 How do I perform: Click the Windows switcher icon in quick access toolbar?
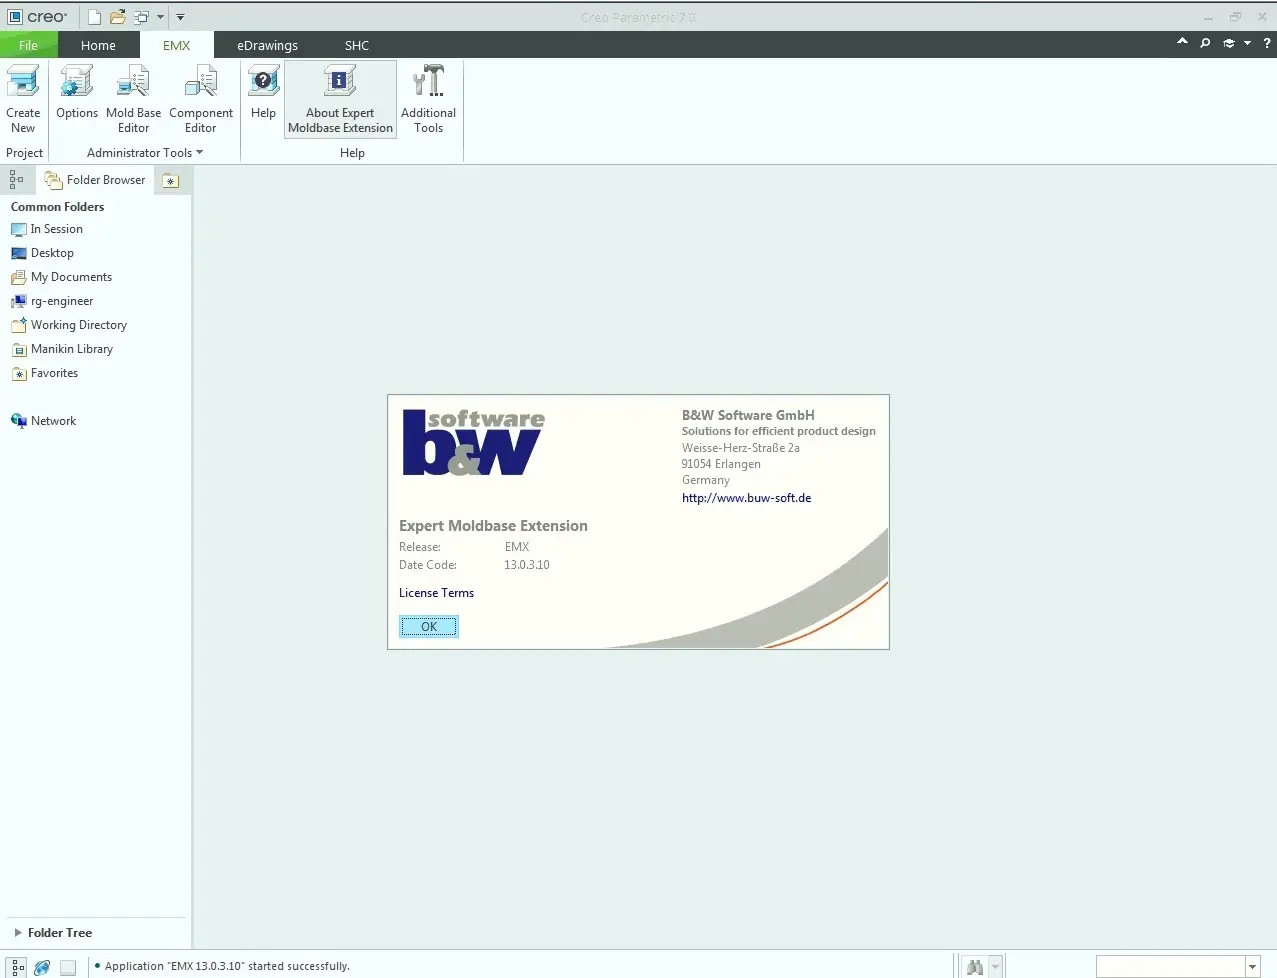[x=141, y=17]
